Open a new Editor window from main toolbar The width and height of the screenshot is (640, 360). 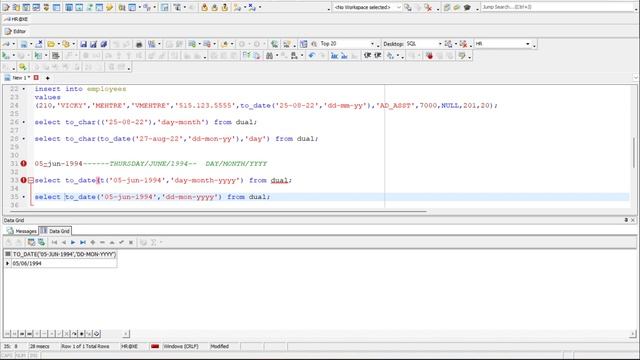[7, 7]
